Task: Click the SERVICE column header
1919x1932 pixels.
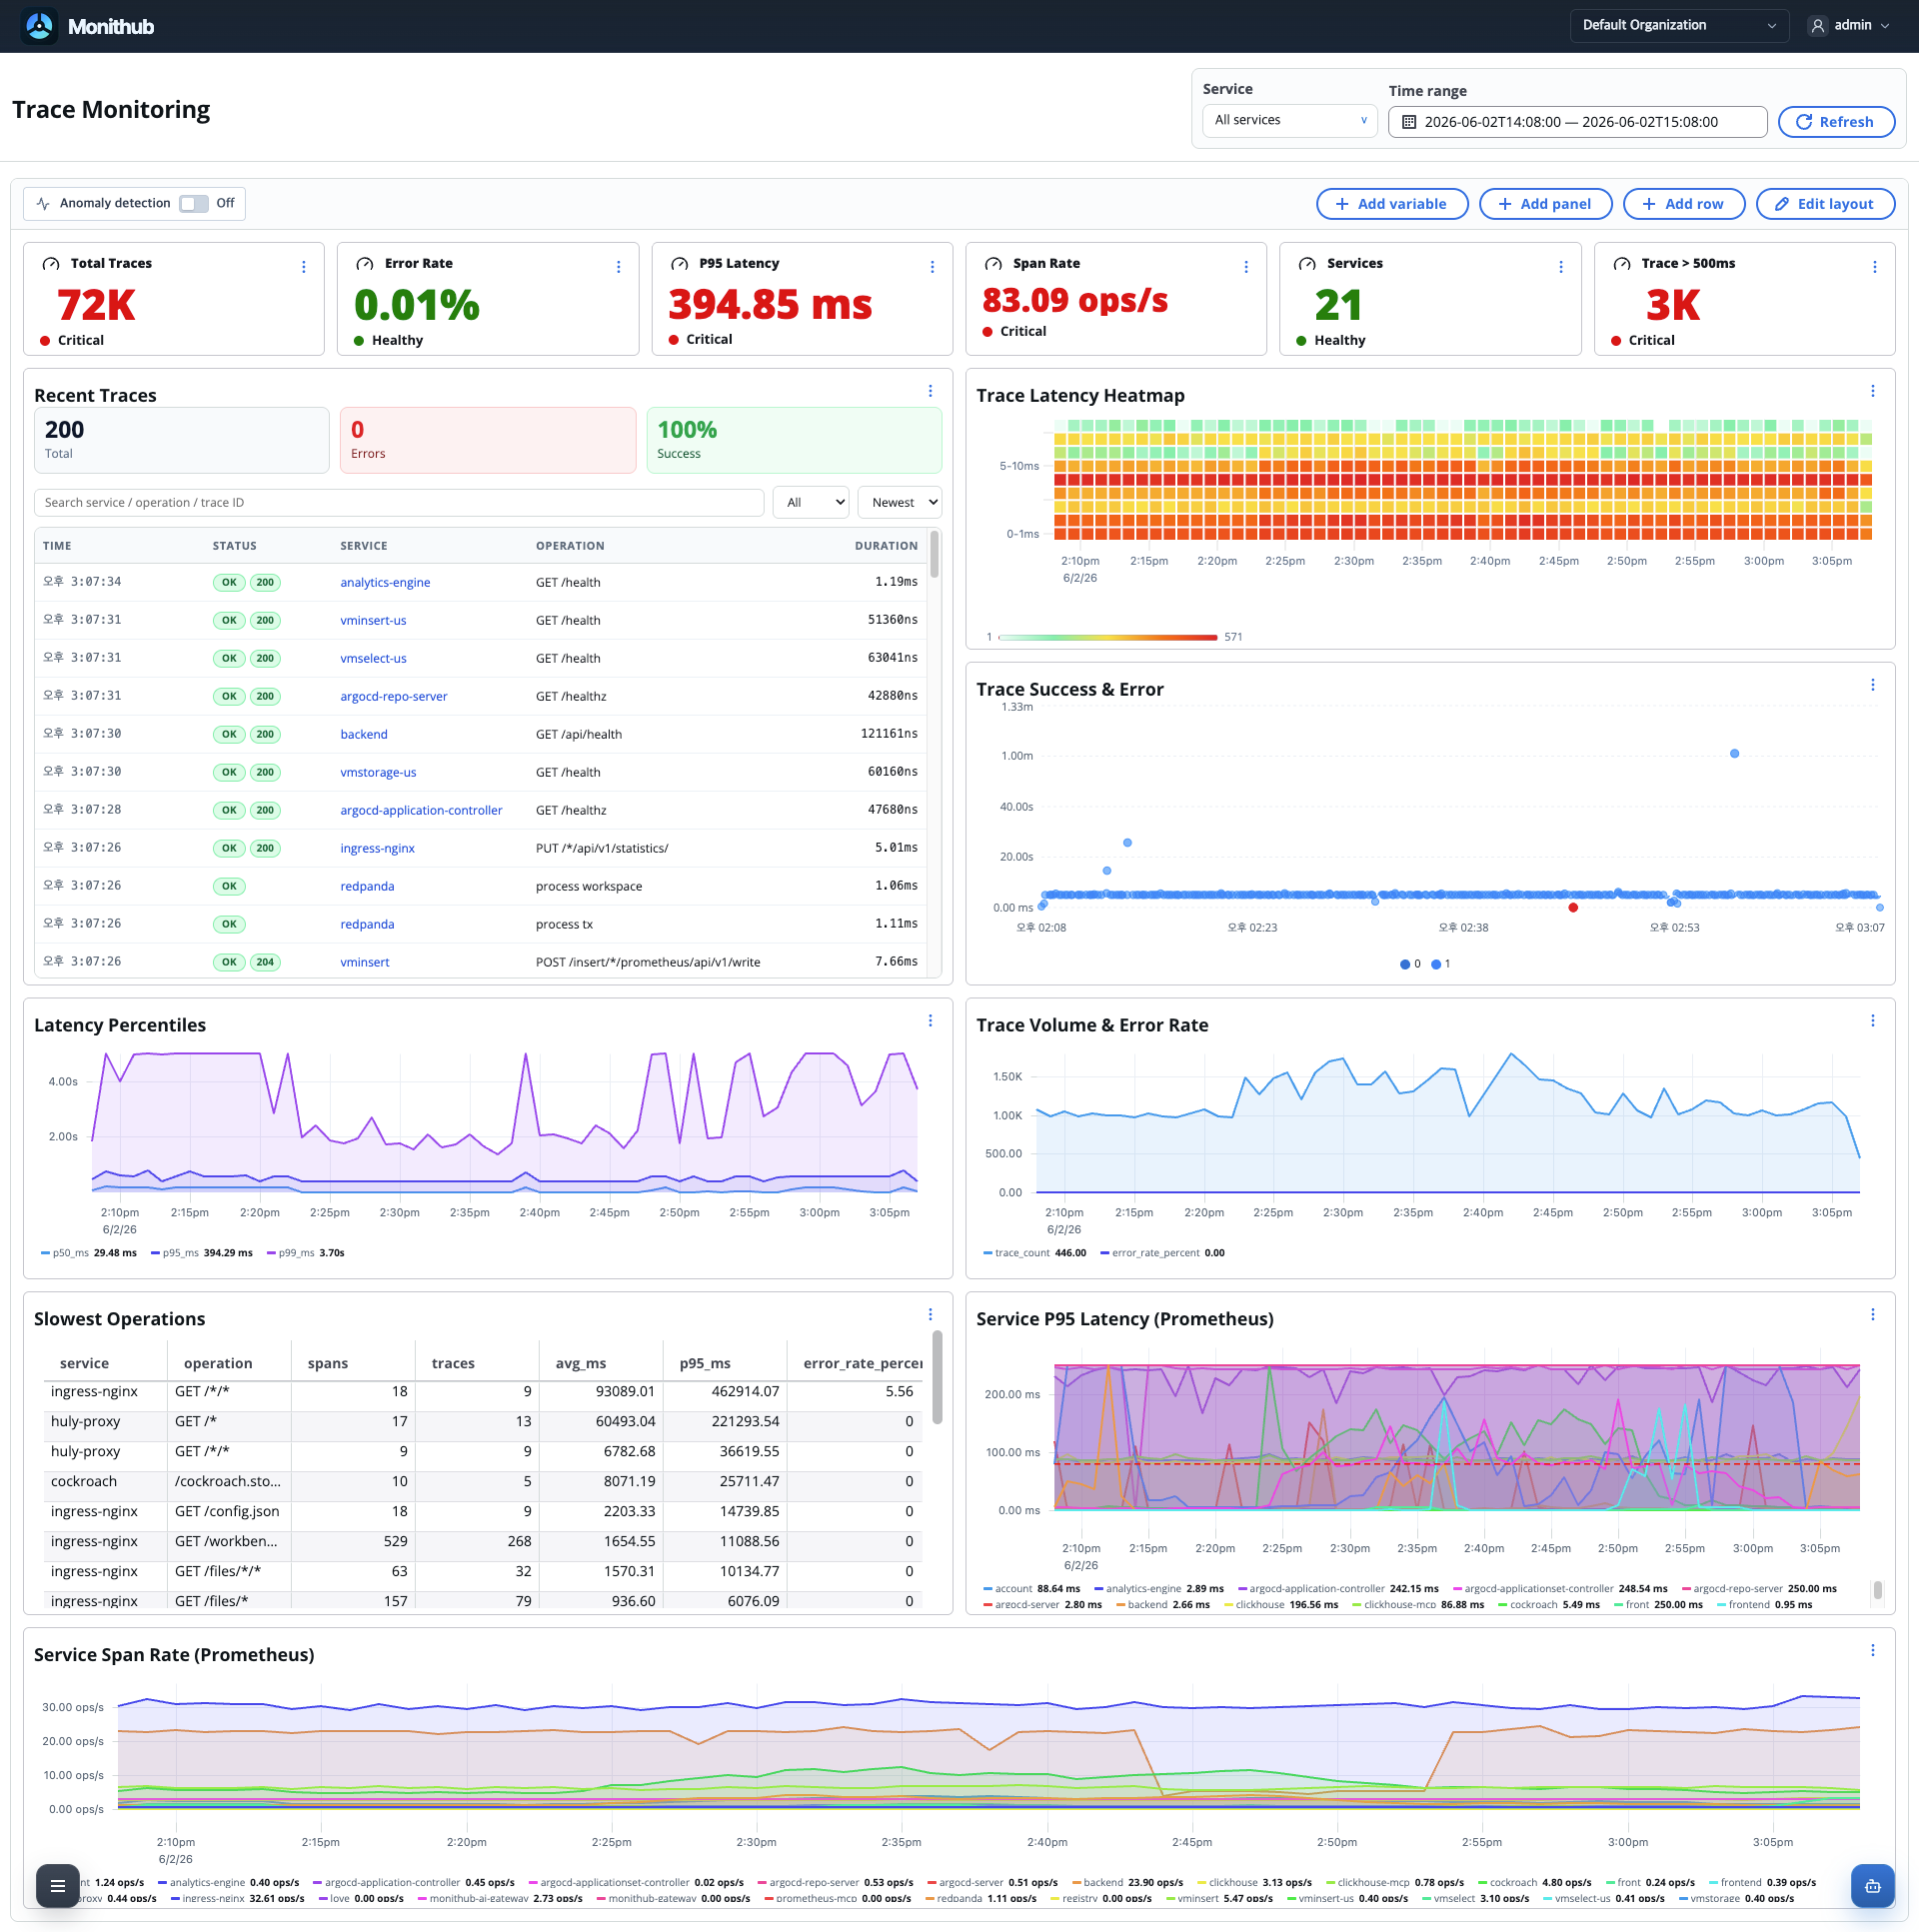Action: [364, 546]
